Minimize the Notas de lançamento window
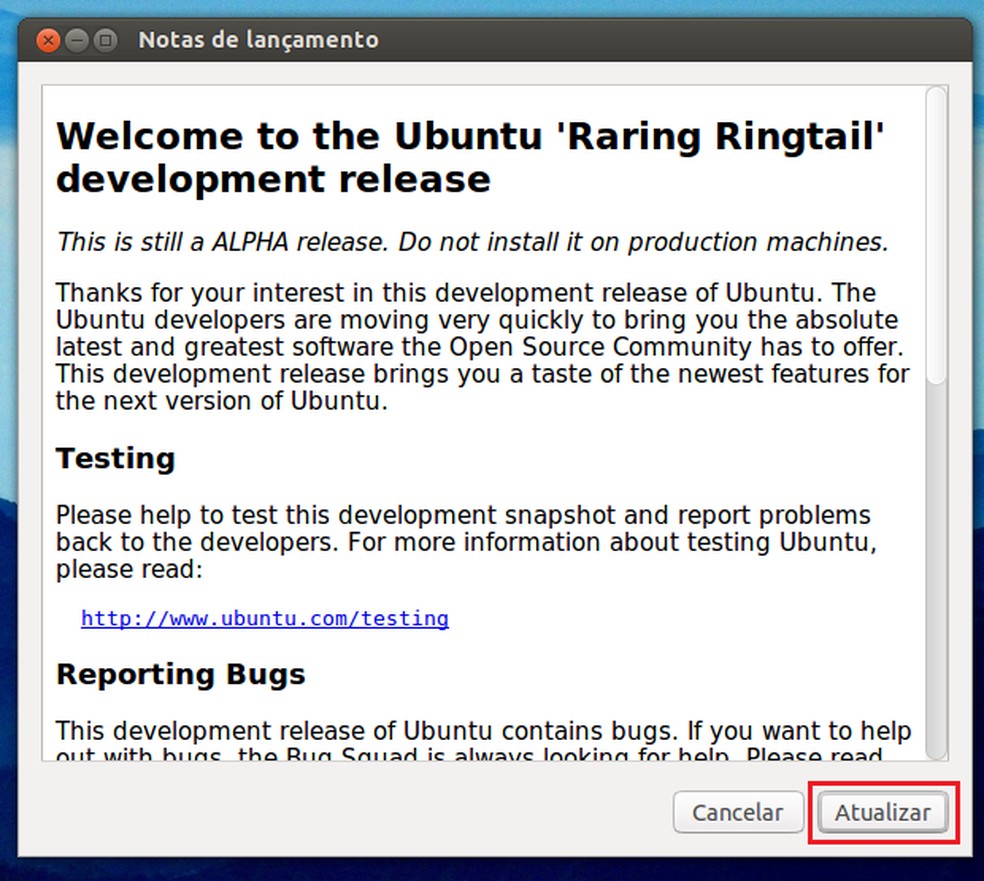This screenshot has height=881, width=984. click(x=77, y=41)
